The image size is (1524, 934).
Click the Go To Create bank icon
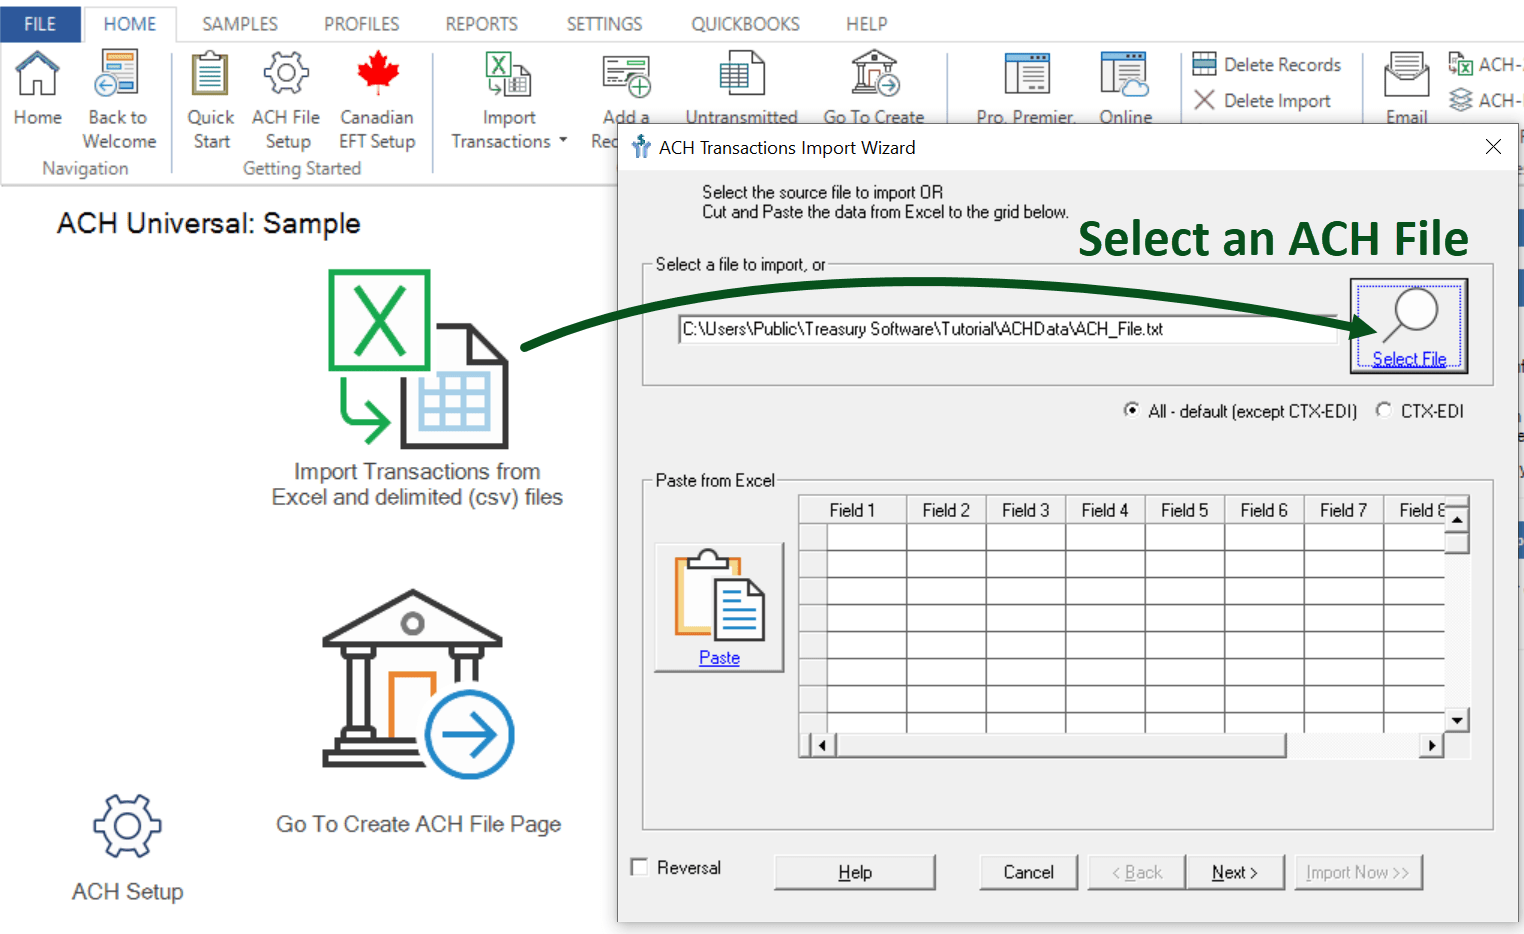[x=874, y=72]
